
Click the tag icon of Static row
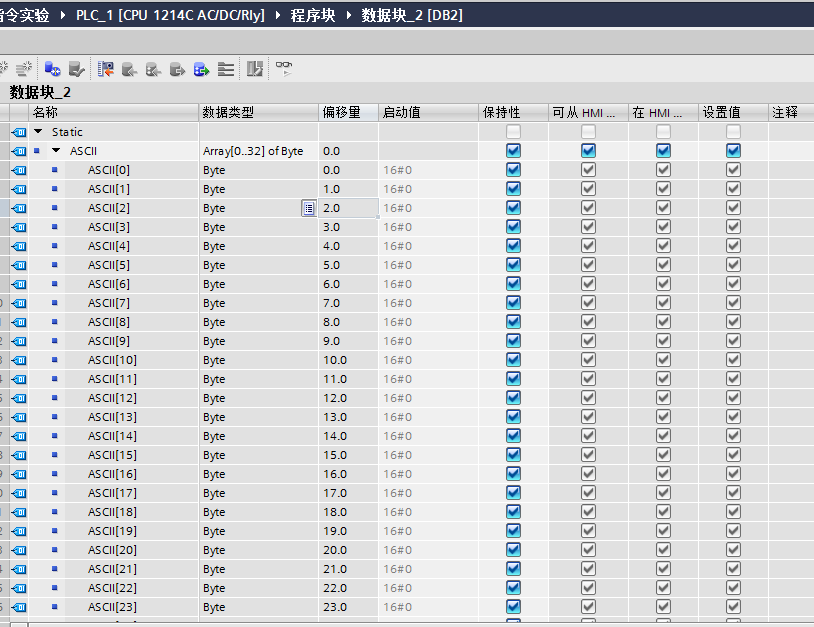(19, 132)
